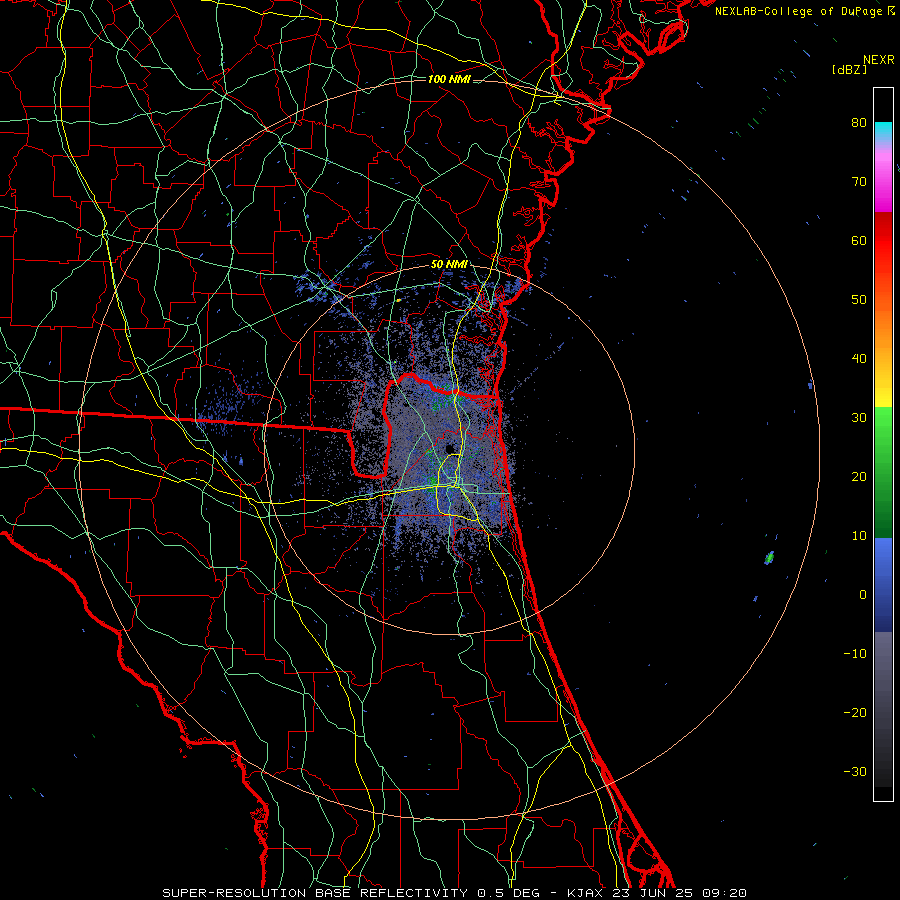Click the 20 dBZ scale value
The height and width of the screenshot is (900, 900).
click(x=859, y=476)
